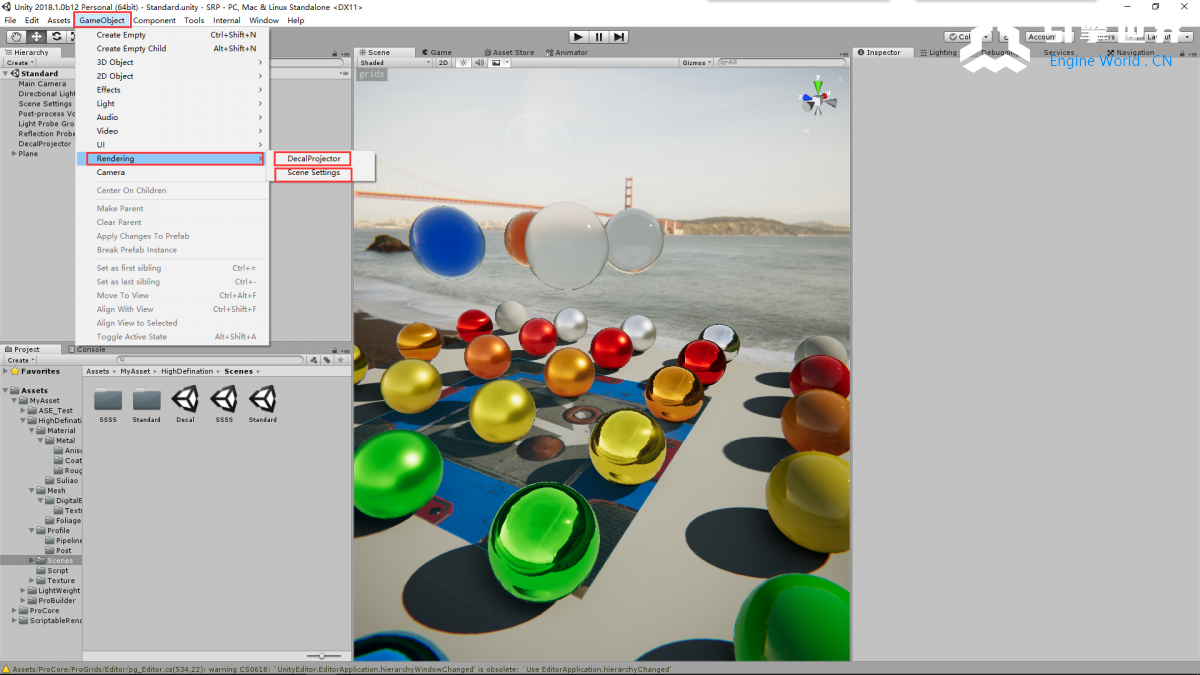Click the Step frame button
Screen dimensions: 1200x675
click(619, 37)
